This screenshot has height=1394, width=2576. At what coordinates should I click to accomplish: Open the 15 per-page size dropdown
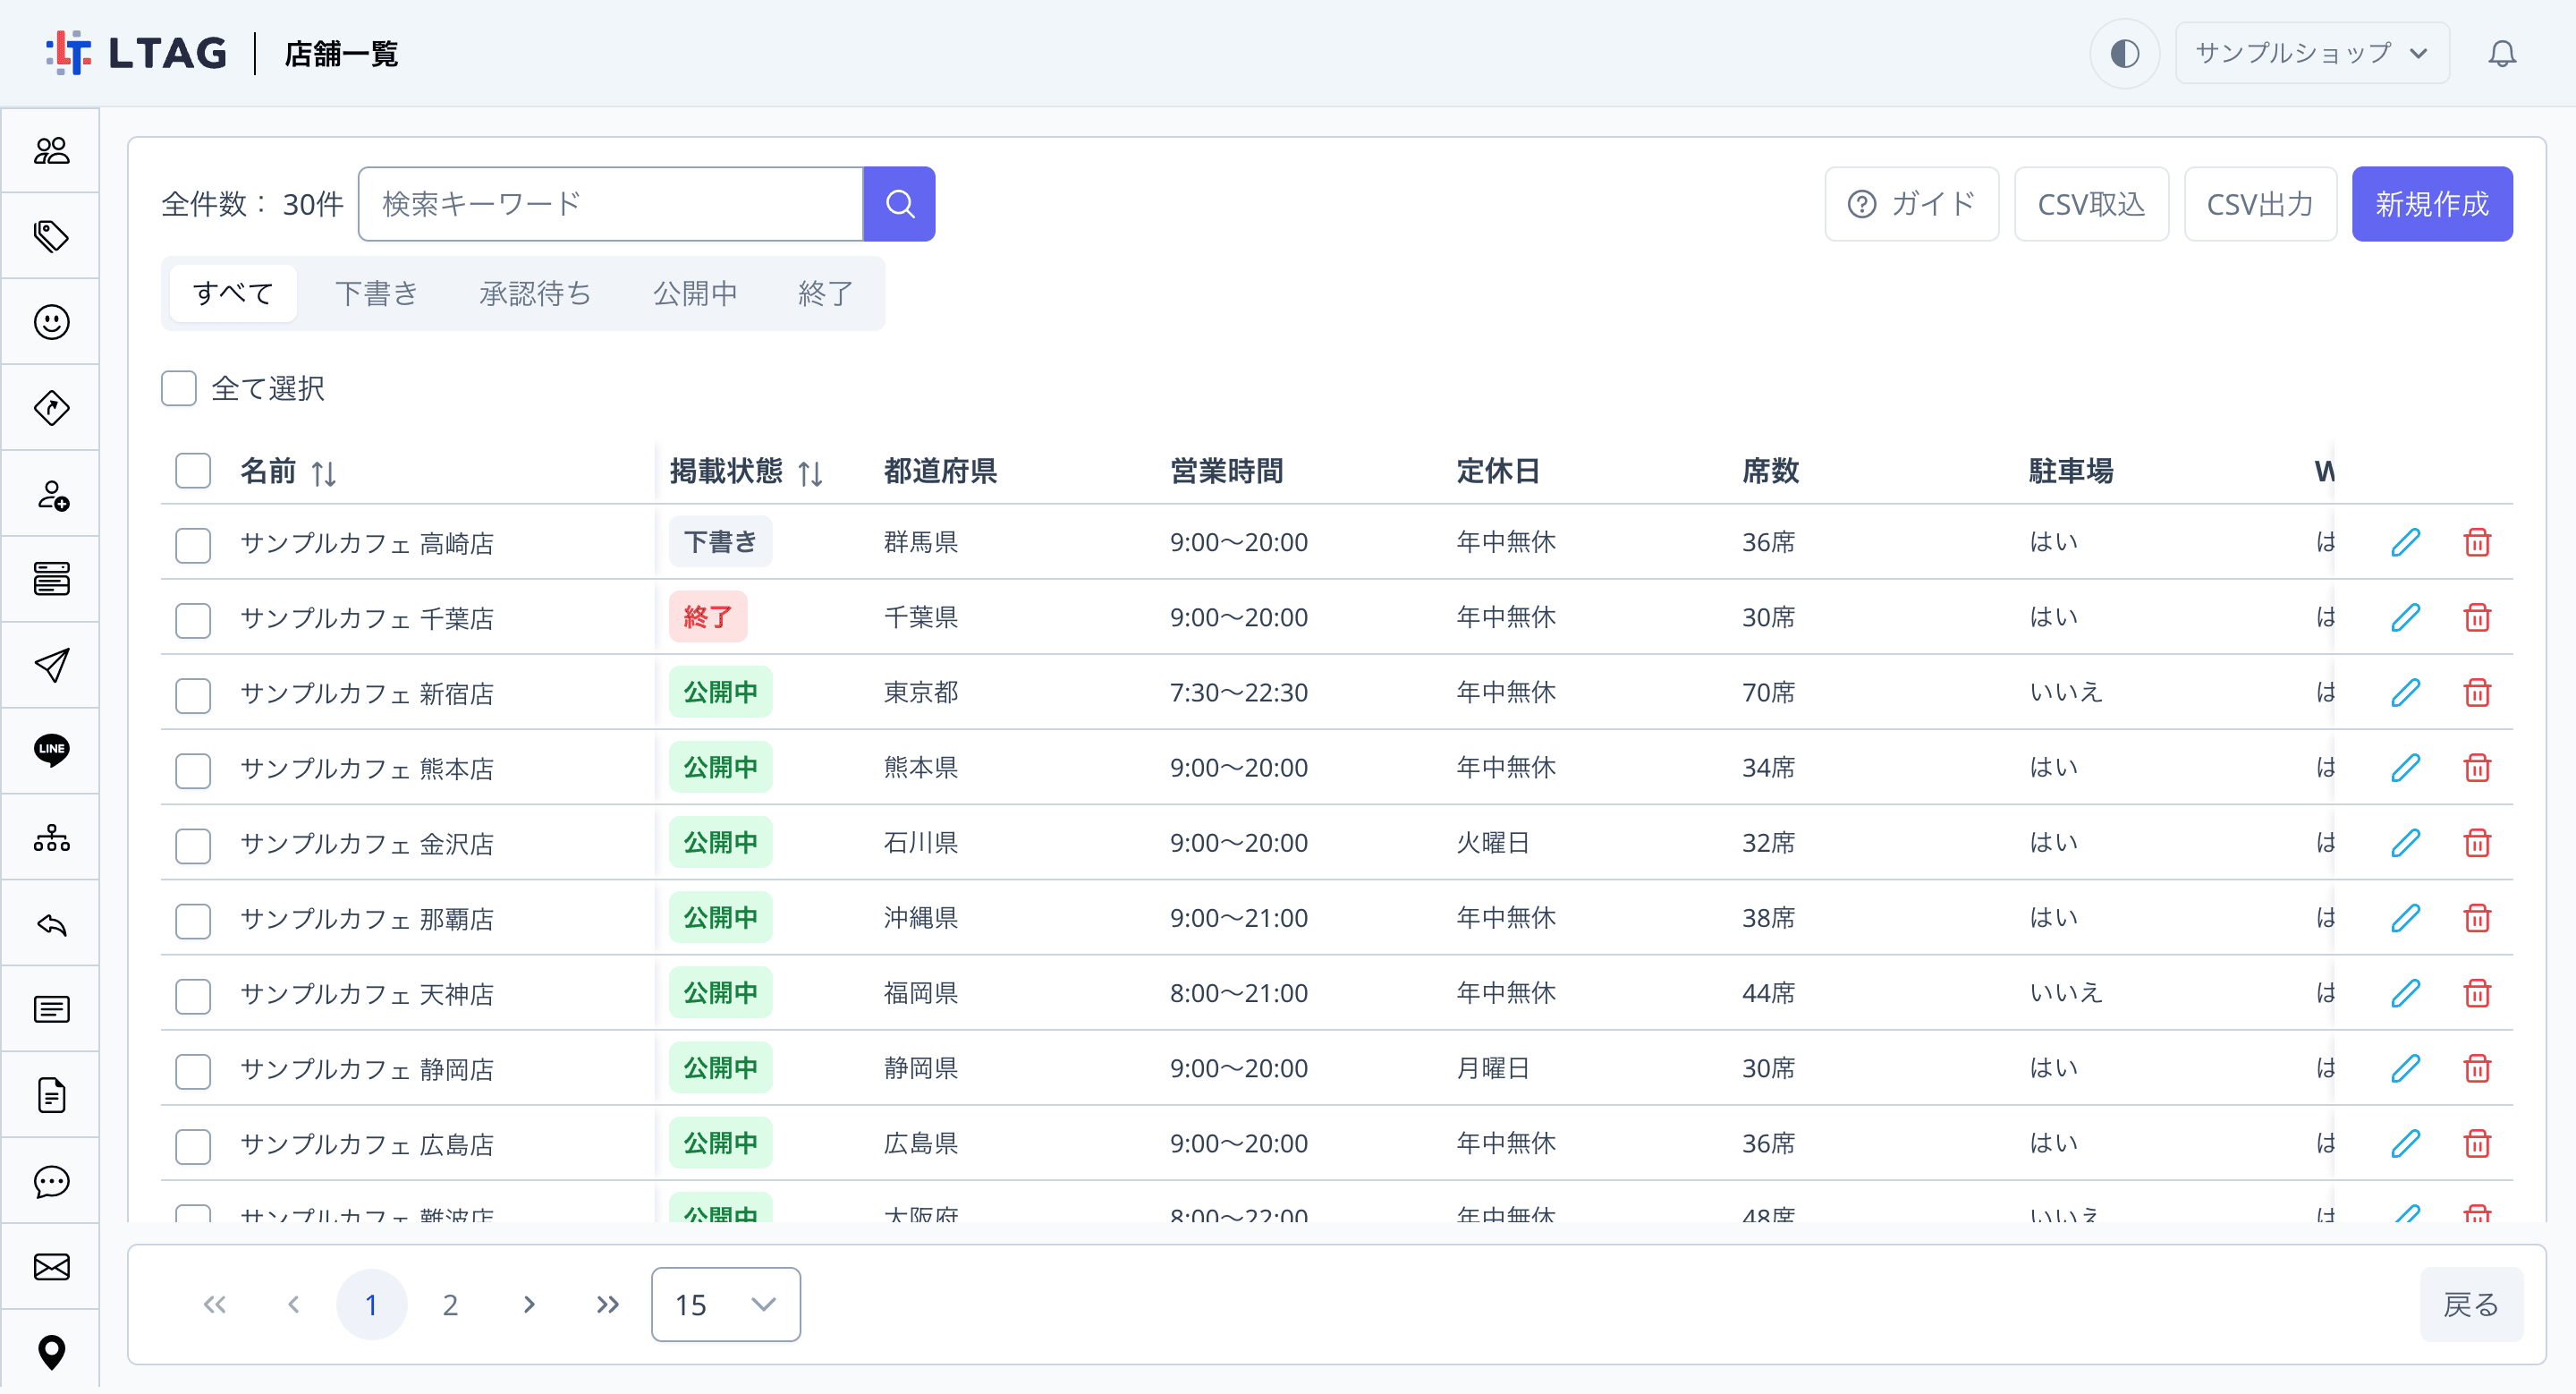(725, 1304)
